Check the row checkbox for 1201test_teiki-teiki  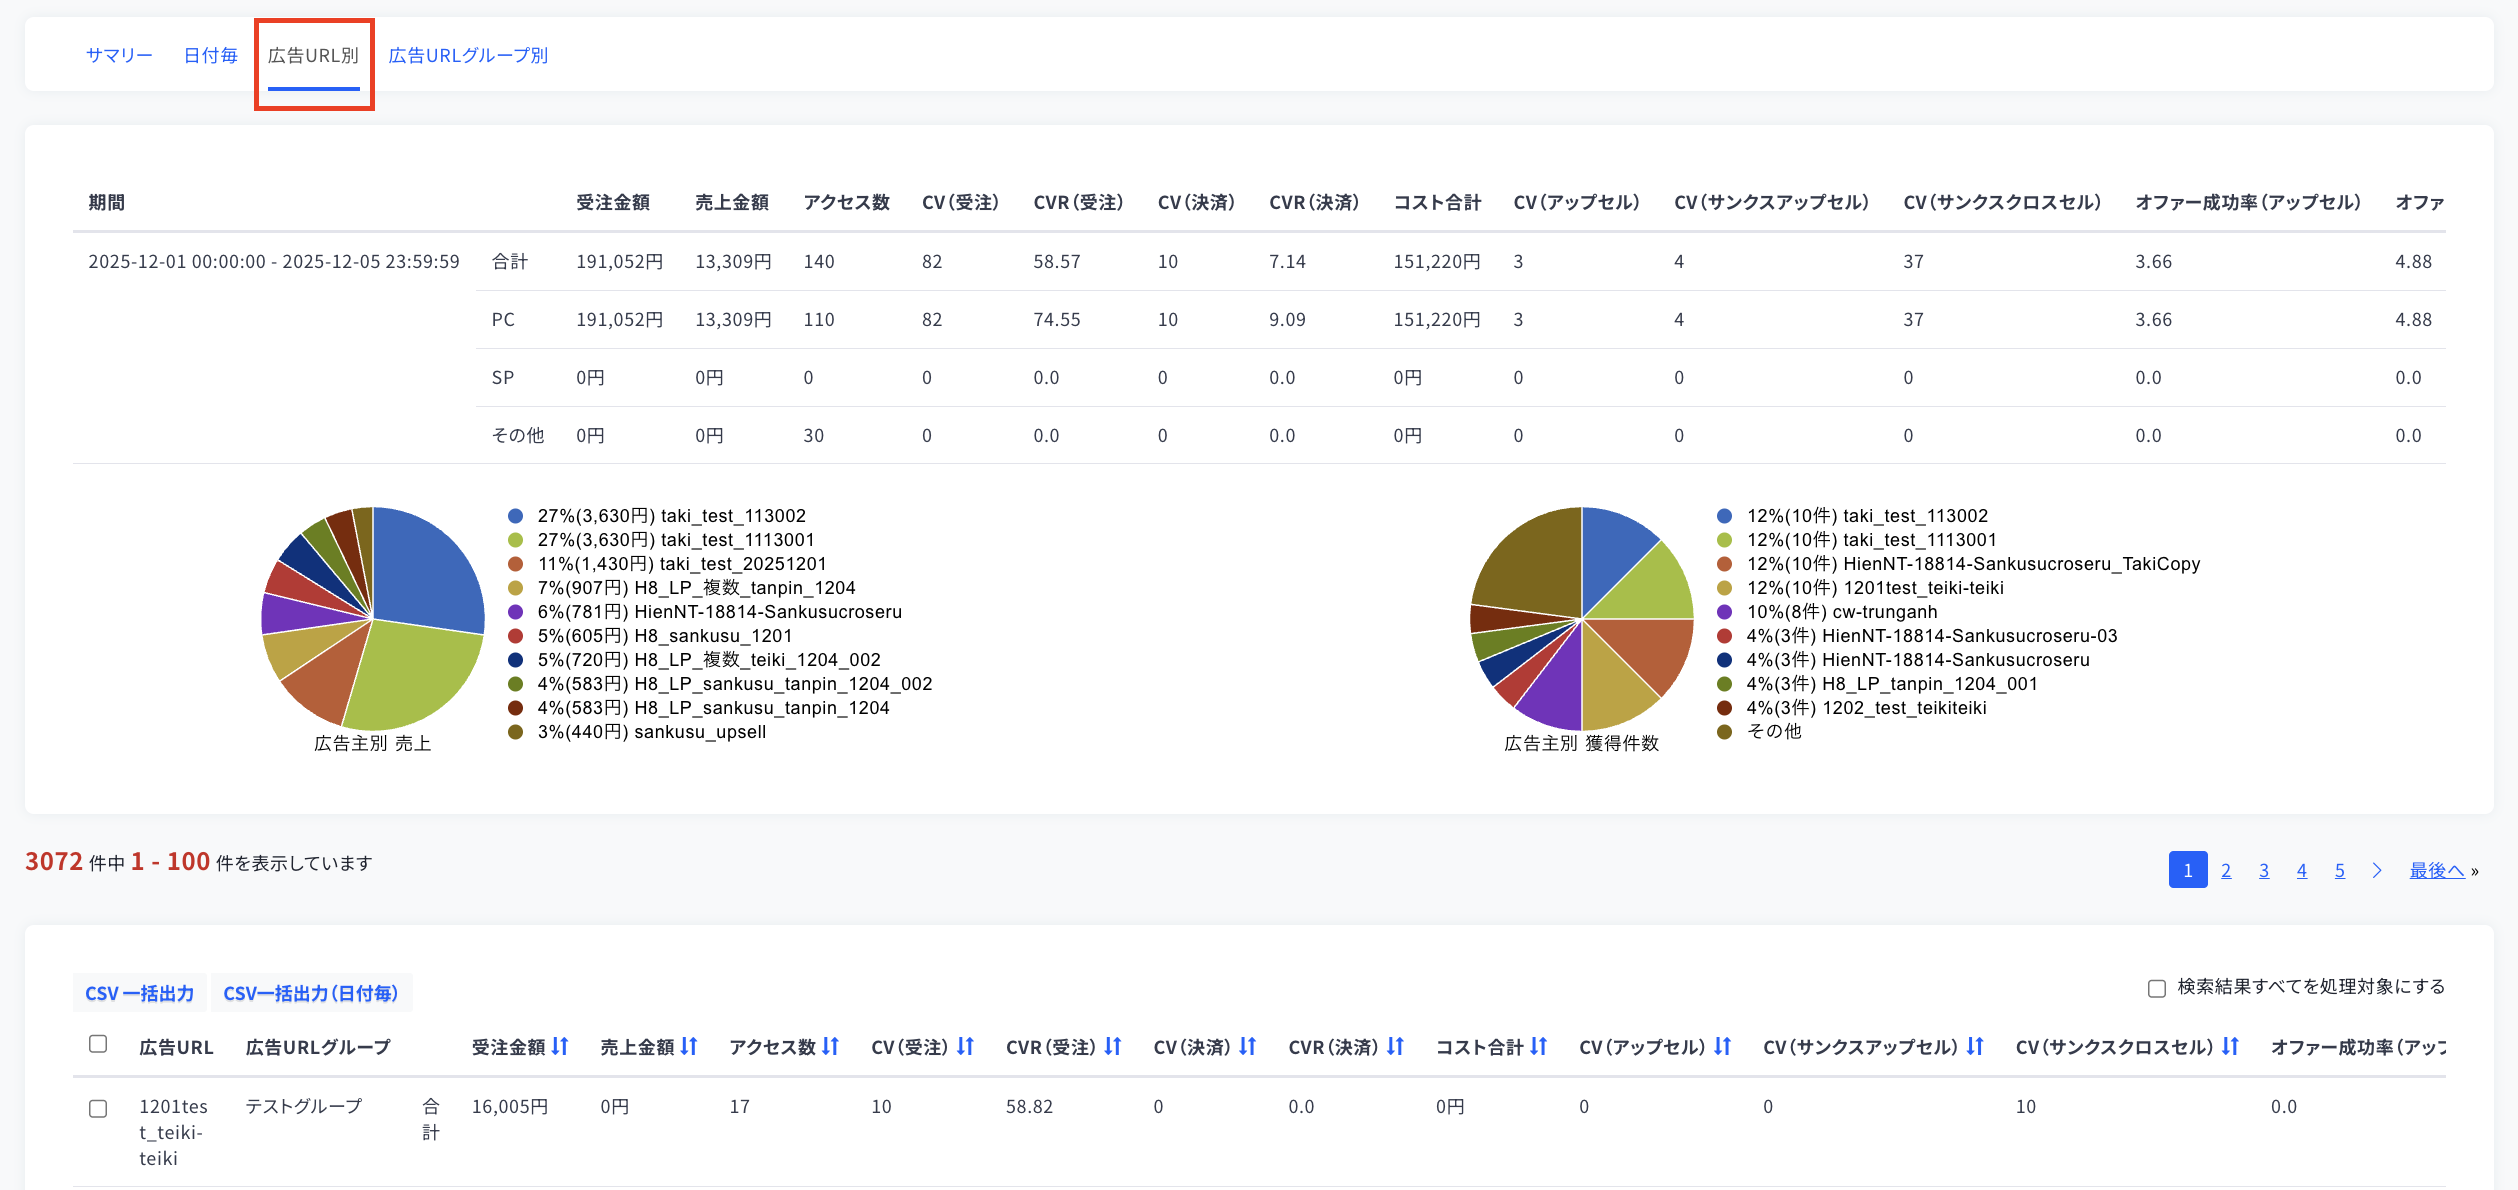coord(98,1108)
